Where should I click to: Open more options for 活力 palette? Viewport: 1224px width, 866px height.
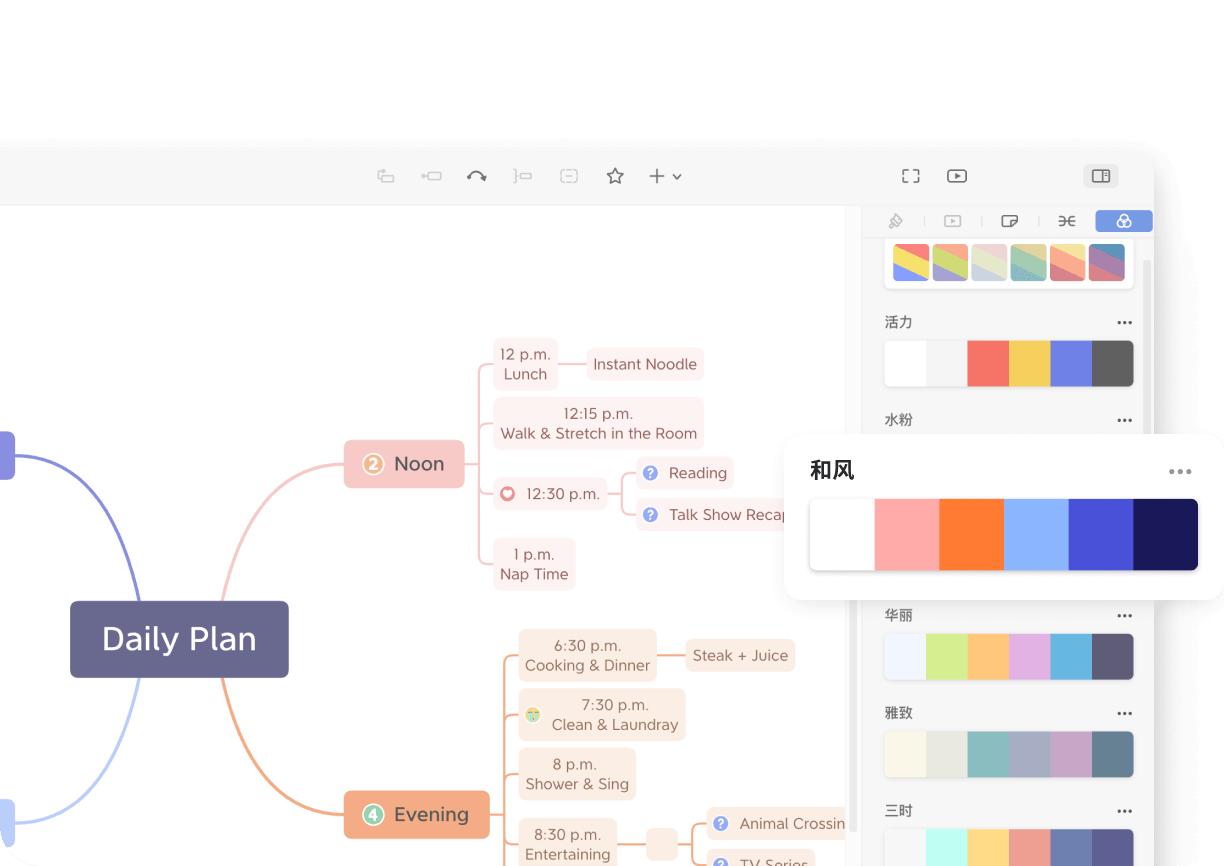coord(1124,323)
